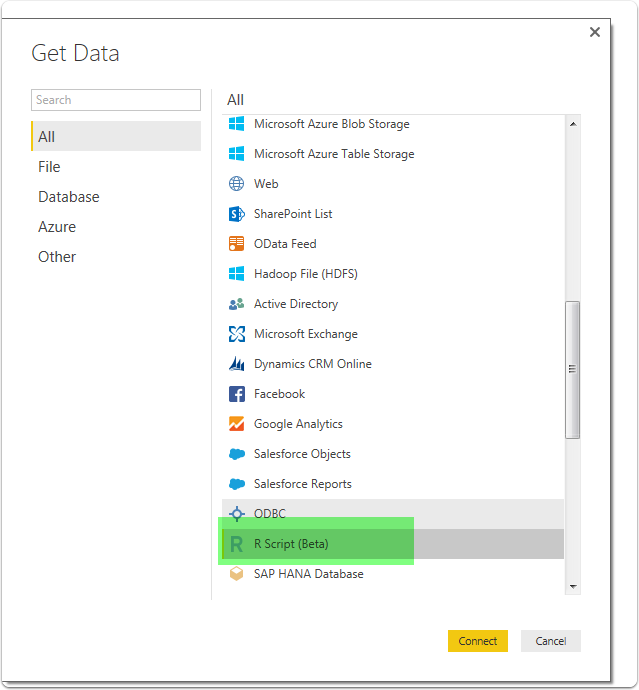
Task: Select the OData Feed icon
Action: [x=237, y=244]
